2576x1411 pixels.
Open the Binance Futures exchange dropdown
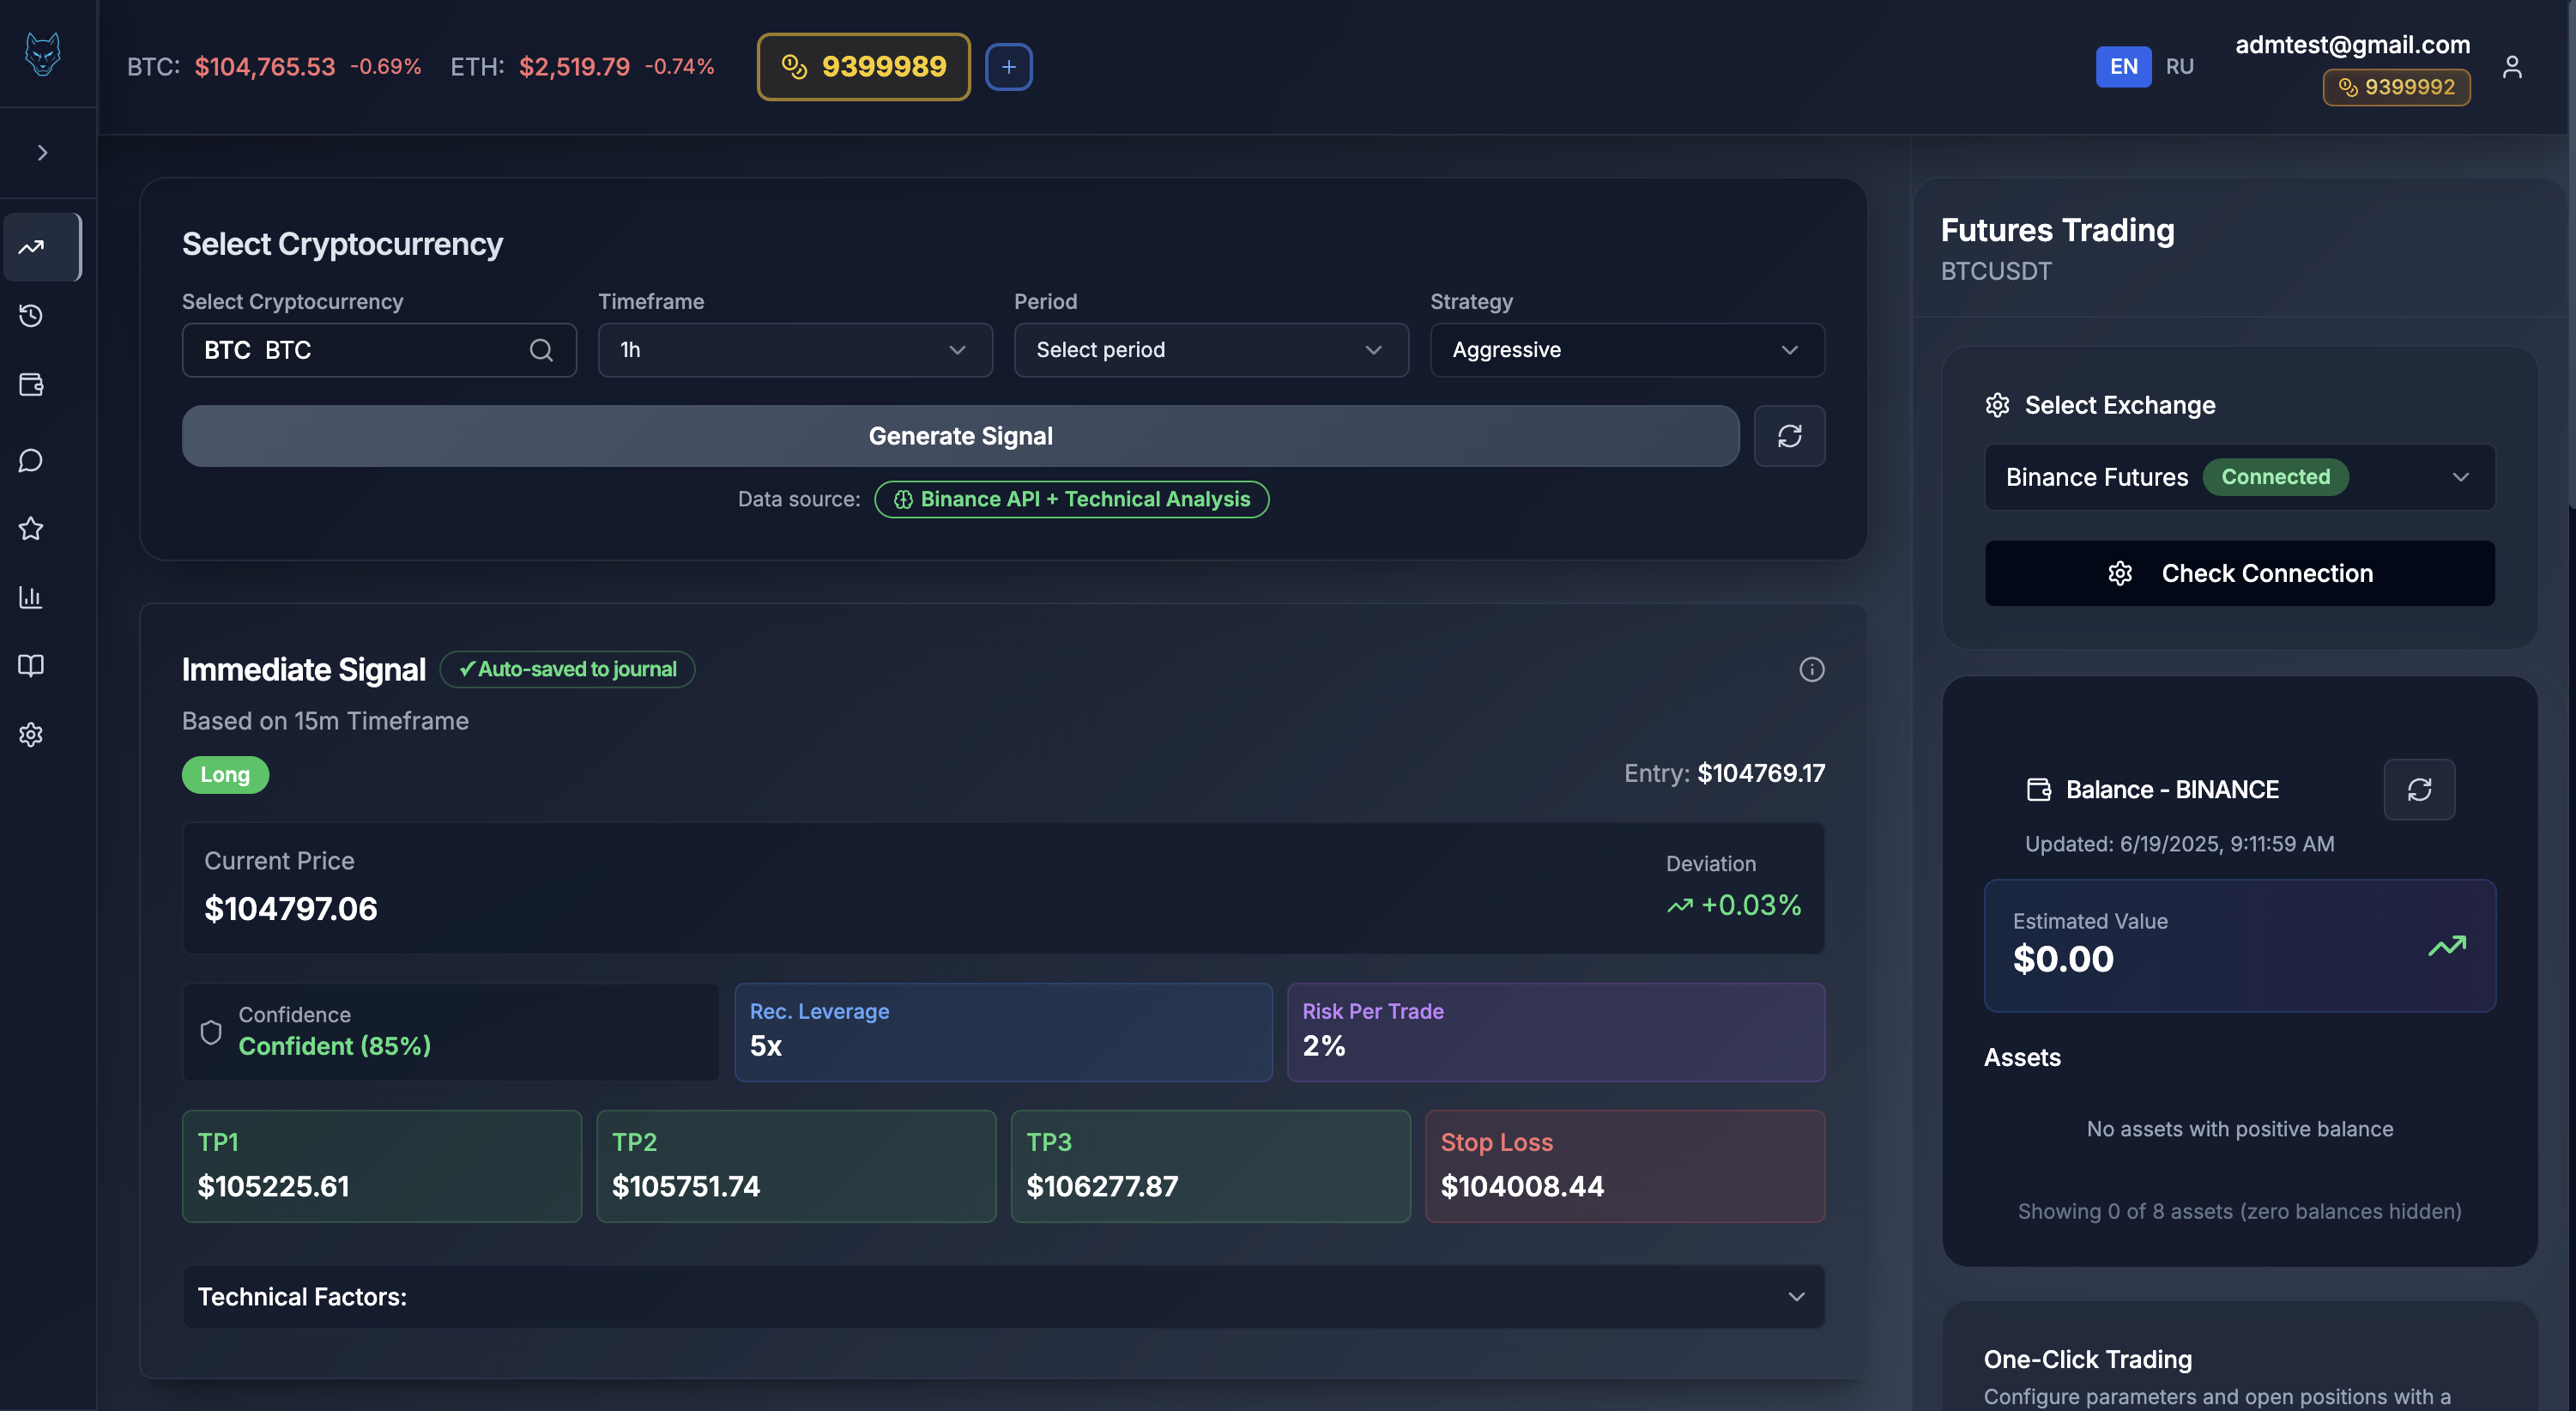pos(2239,477)
